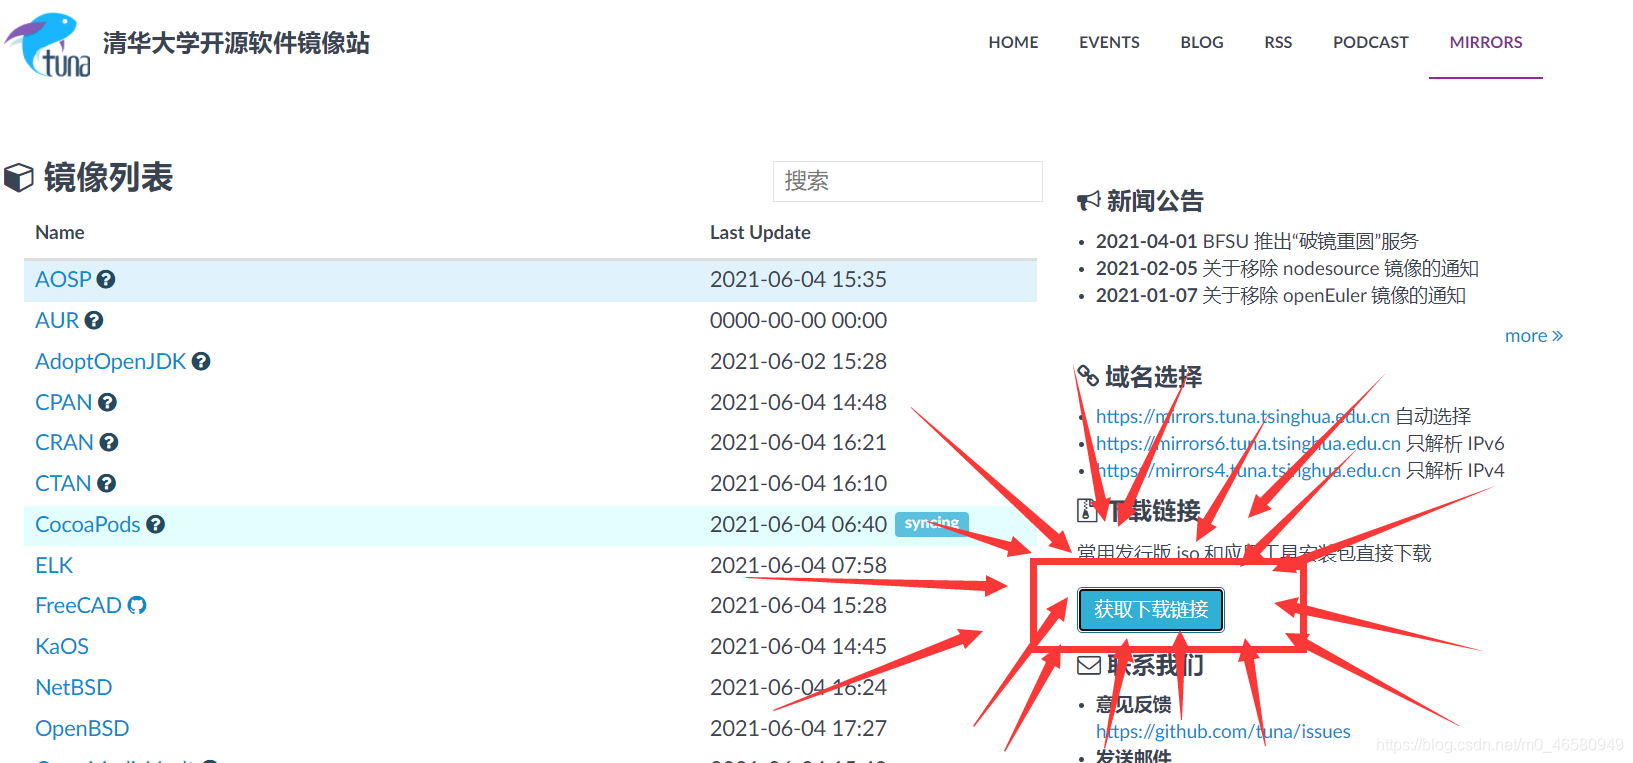This screenshot has height=763, width=1633.
Task: Open CRAN help question-mark icon
Action: point(109,443)
